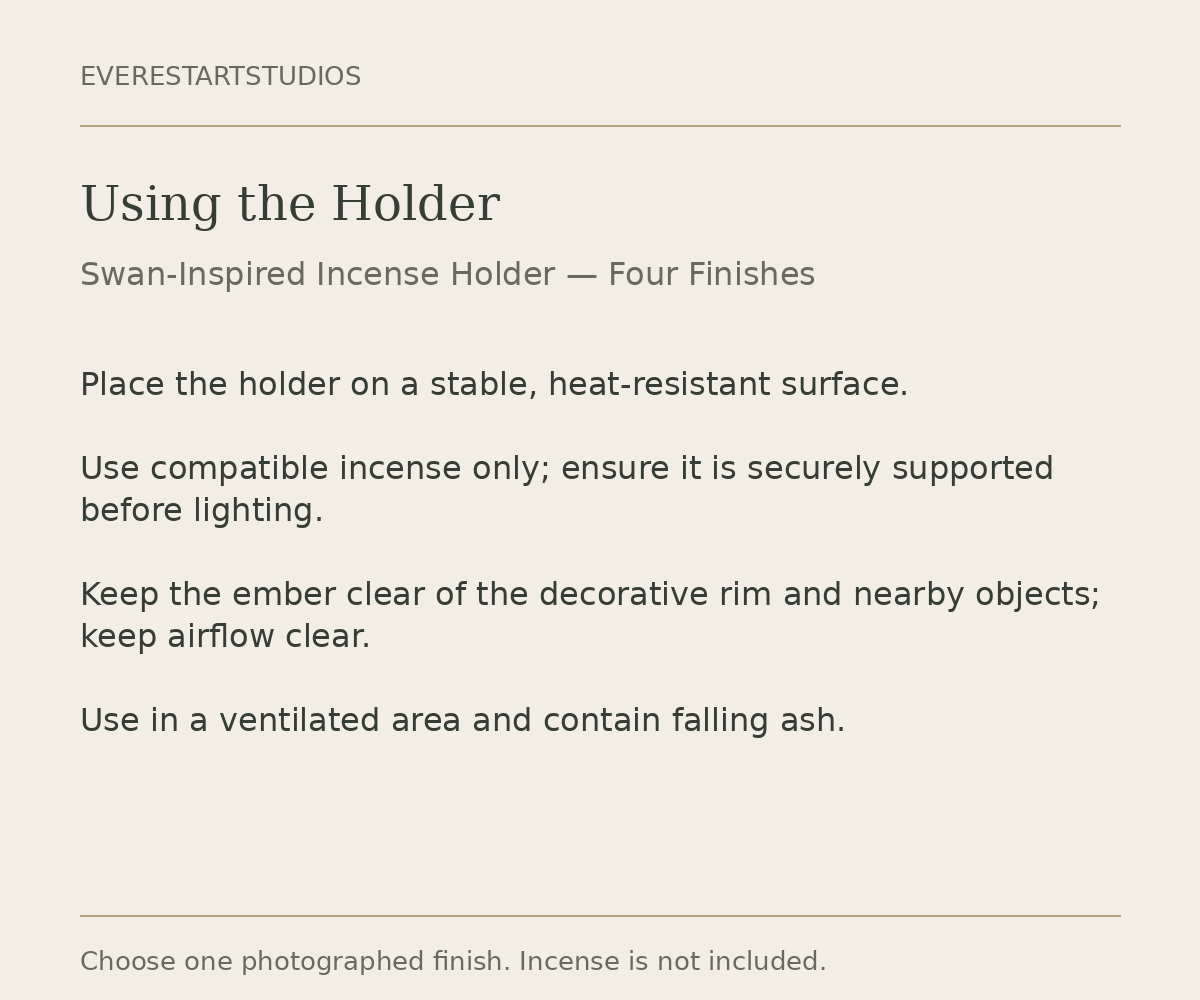Viewport: 1200px width, 1000px height.
Task: Click the word 'Holder' in the main title
Action: tap(415, 205)
